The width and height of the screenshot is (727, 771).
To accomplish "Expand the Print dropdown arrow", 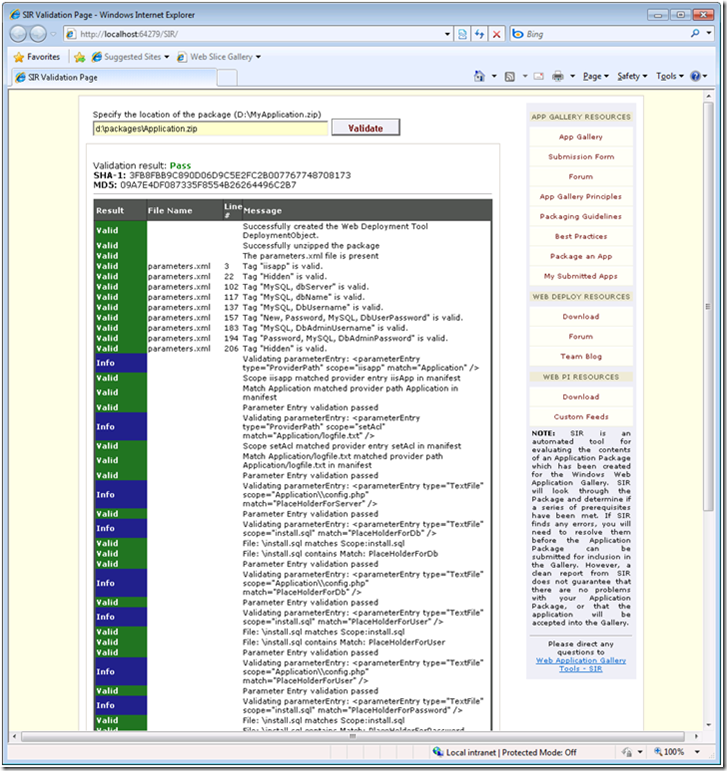I will [572, 76].
